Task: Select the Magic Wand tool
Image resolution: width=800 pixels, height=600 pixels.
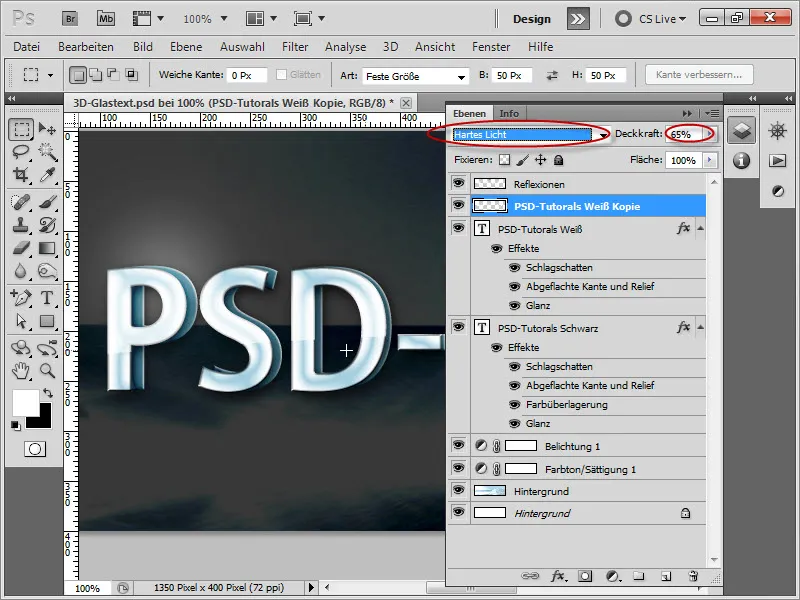Action: (x=47, y=152)
